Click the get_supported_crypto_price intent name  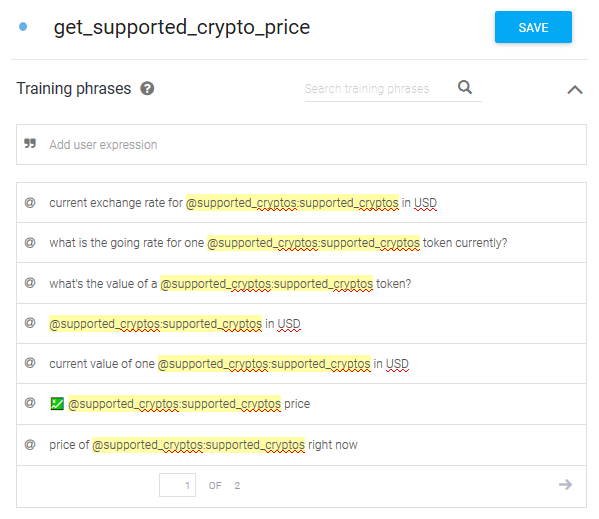tap(182, 27)
